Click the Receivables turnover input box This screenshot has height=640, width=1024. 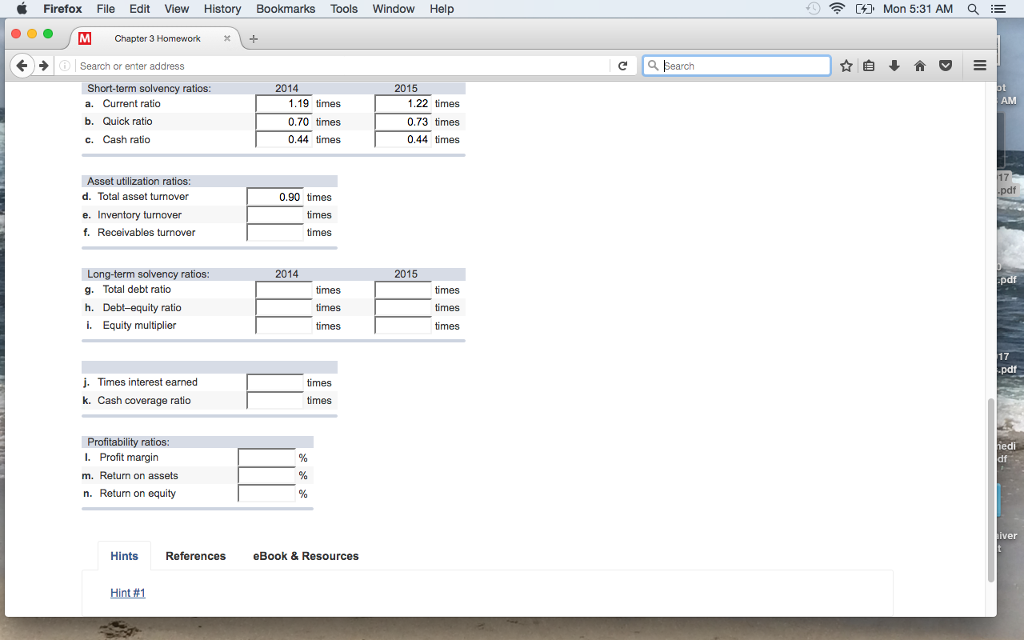tap(275, 232)
